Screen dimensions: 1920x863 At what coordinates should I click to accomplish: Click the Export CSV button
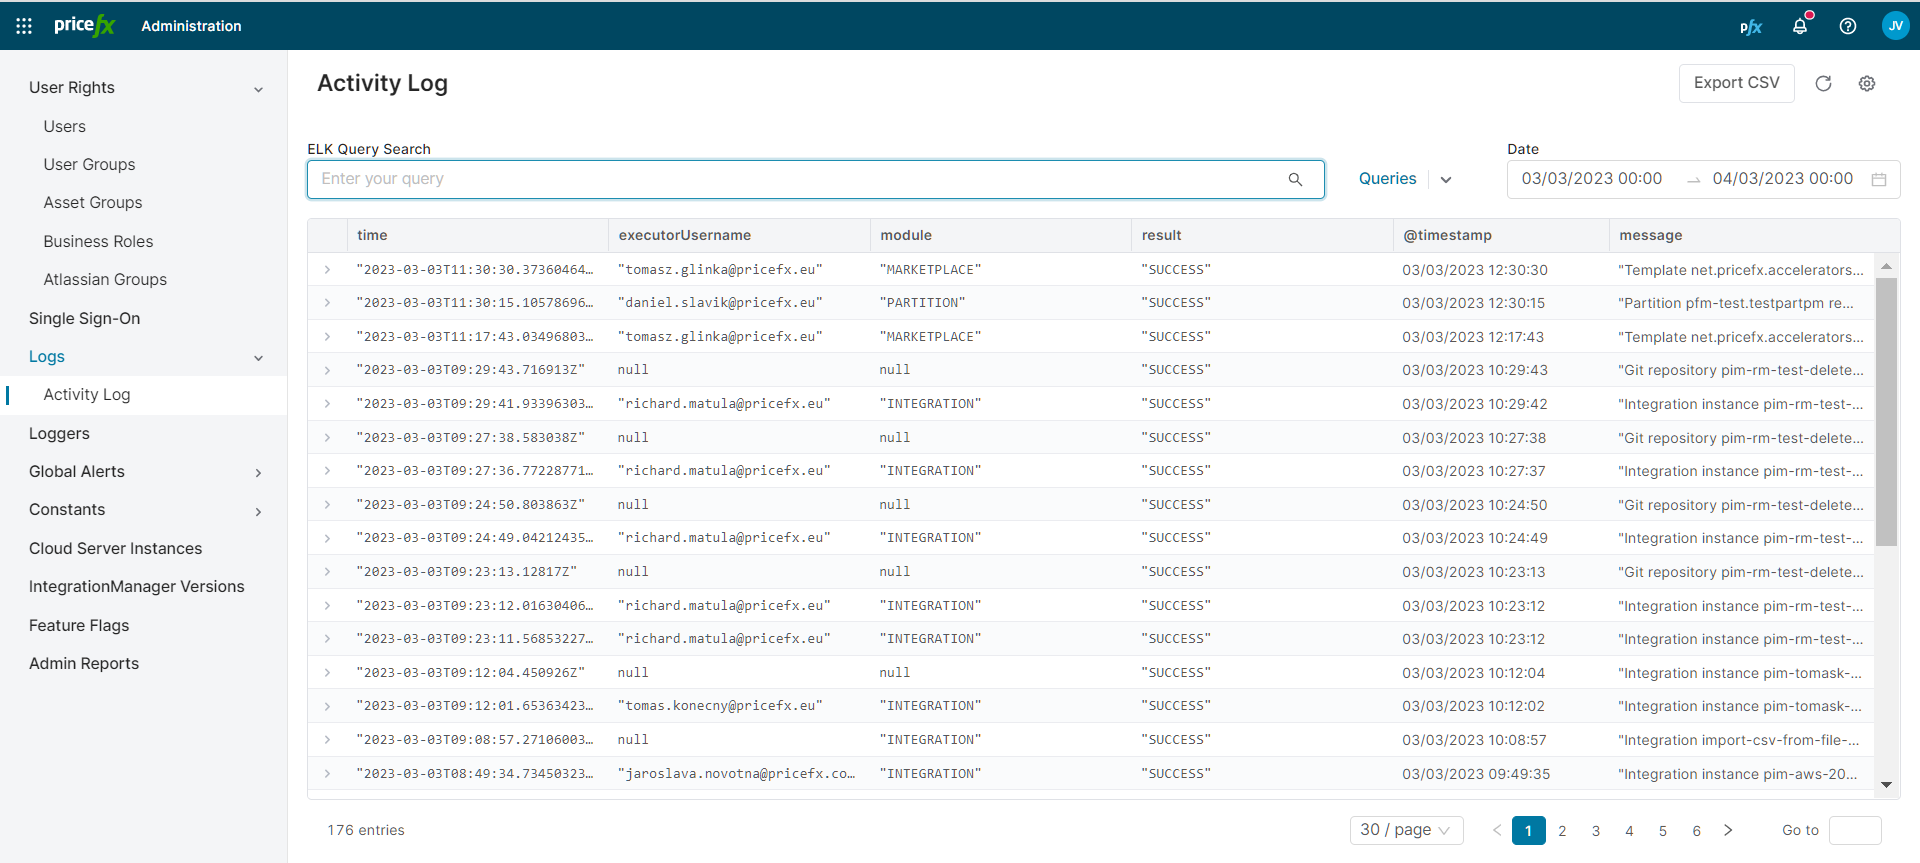pos(1736,83)
